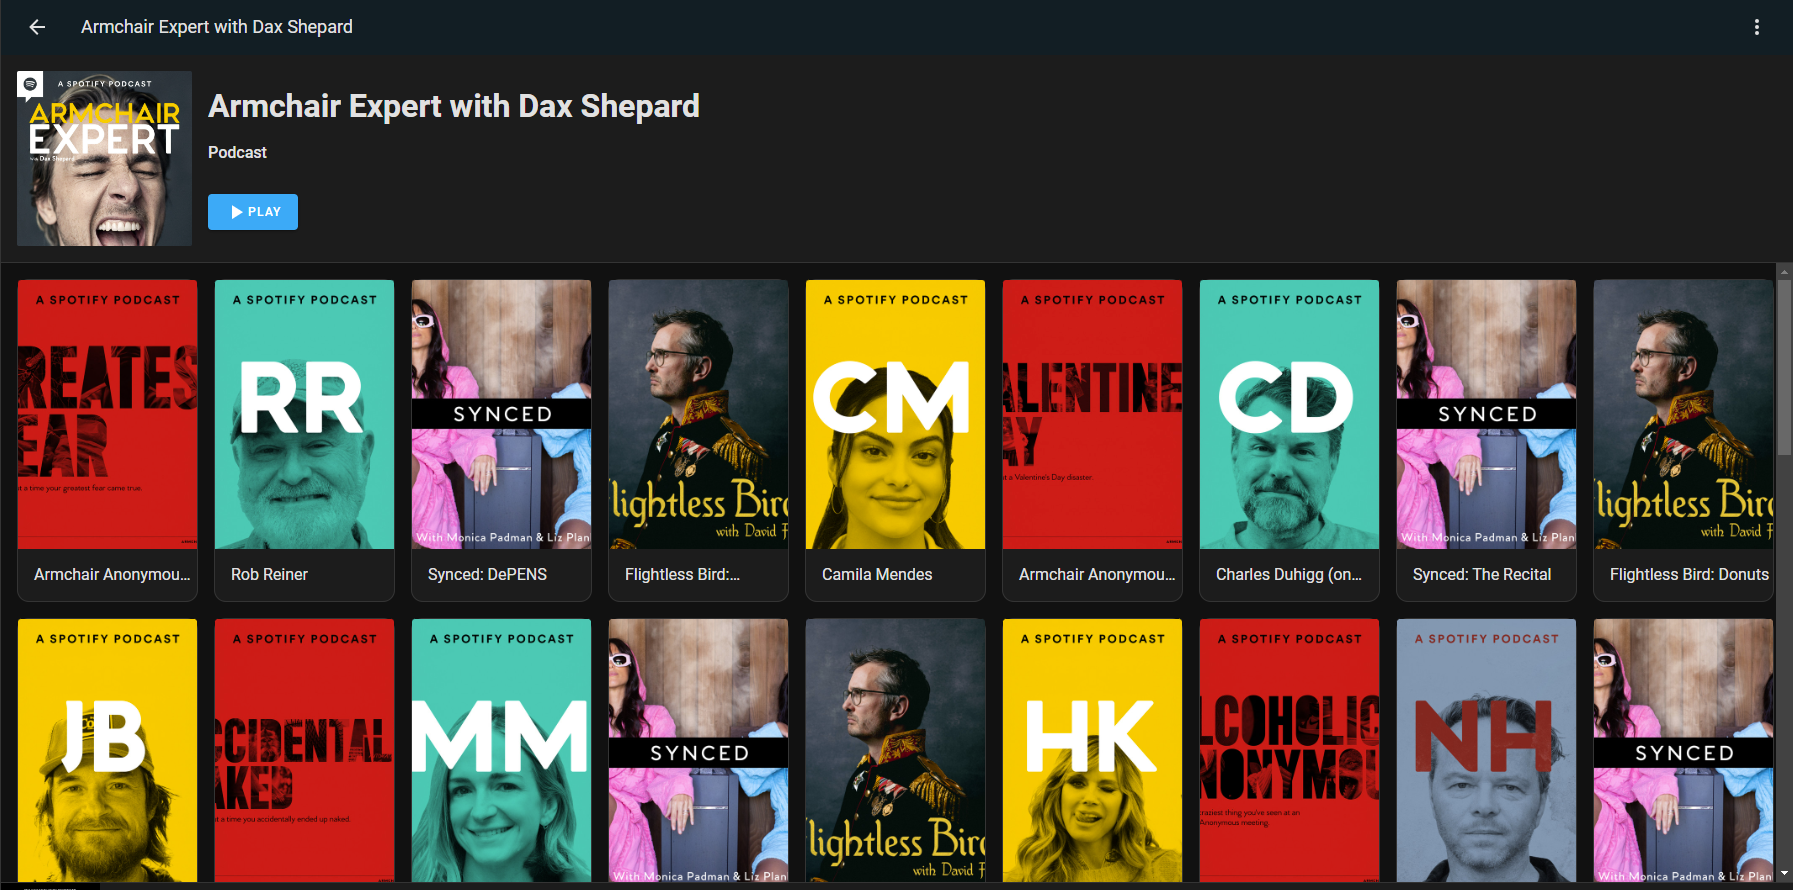
Task: Click the scrollbar down arrow
Action: click(1784, 873)
